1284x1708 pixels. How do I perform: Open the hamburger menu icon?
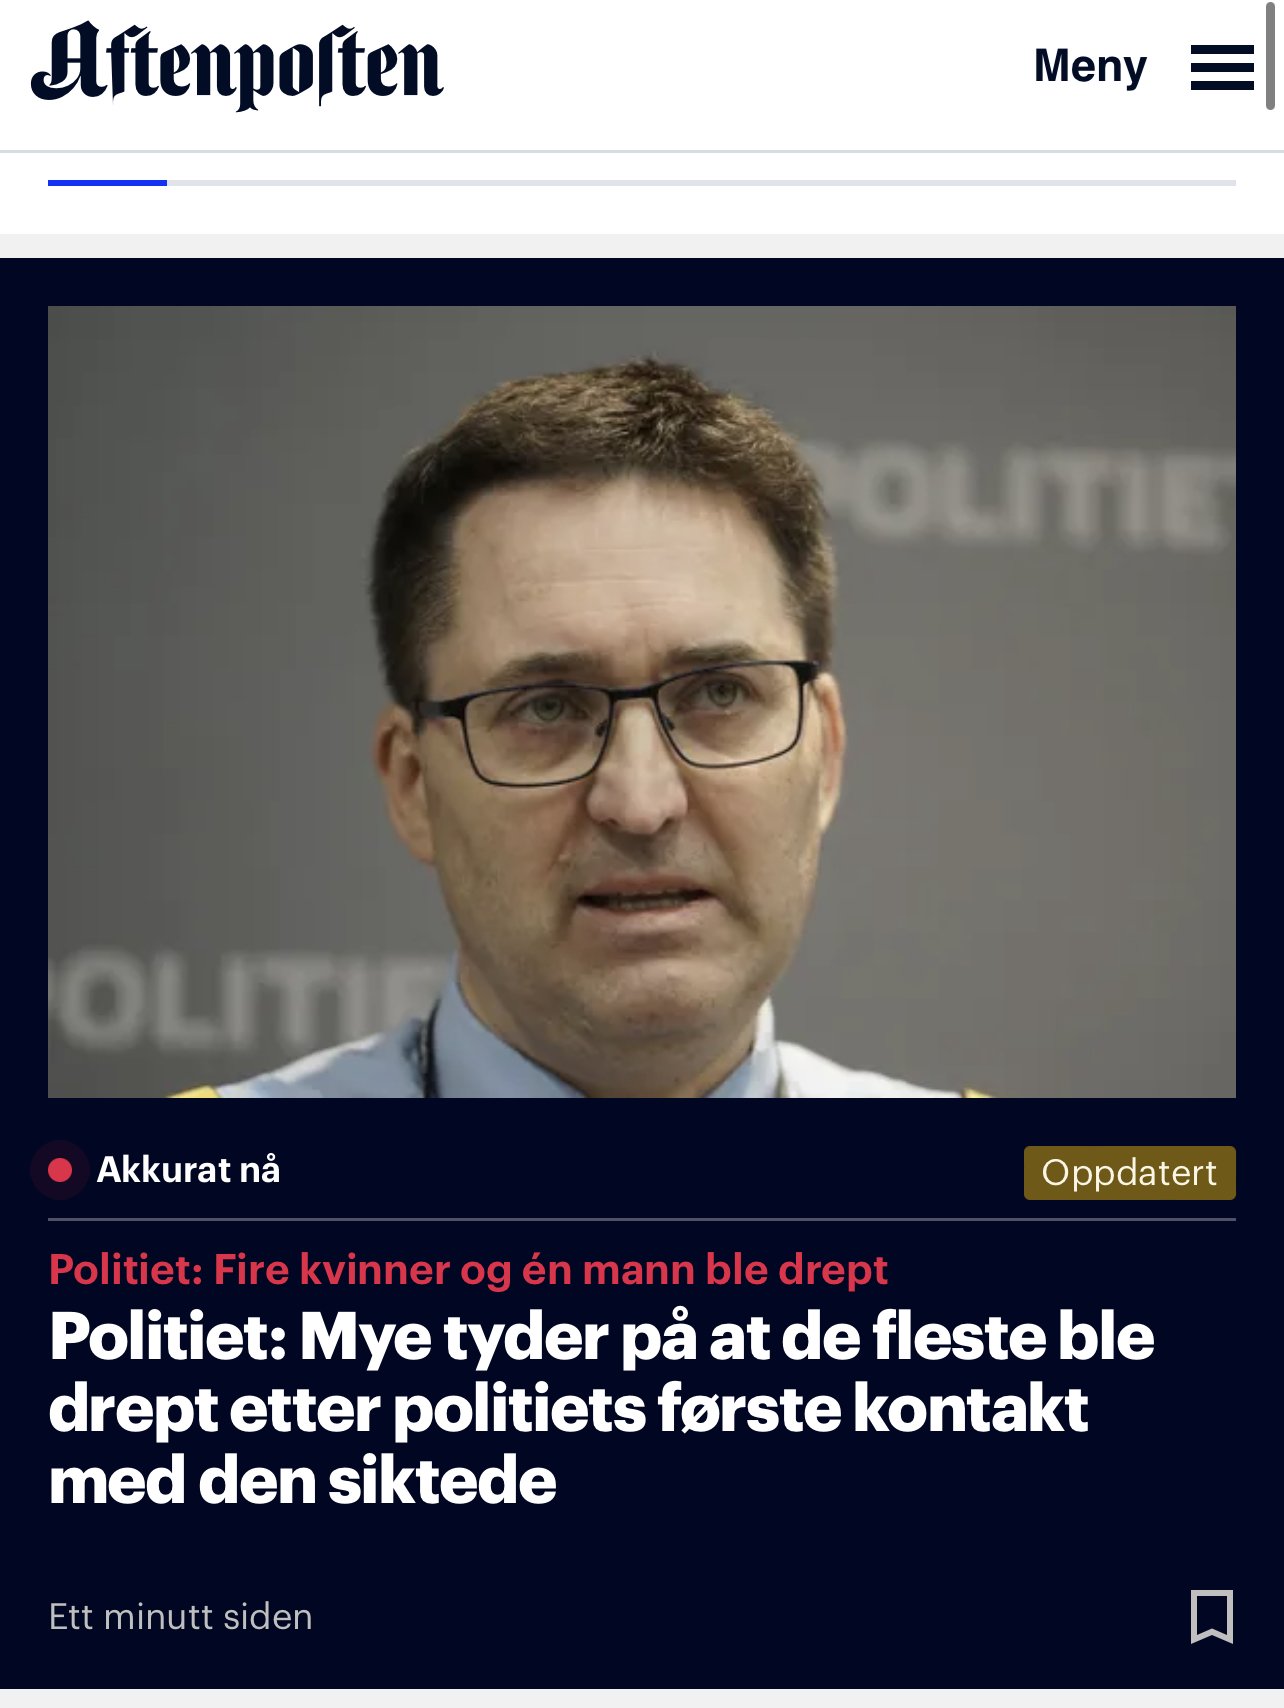[1222, 67]
